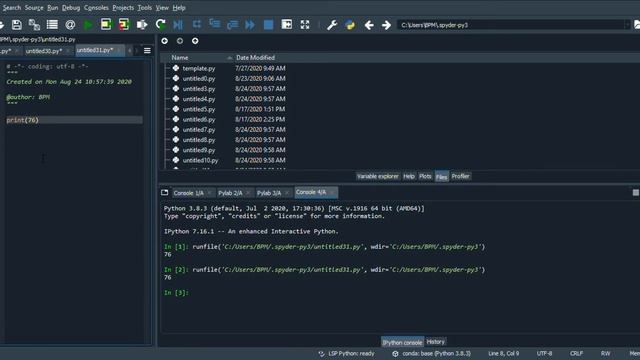Open the Help menu
The width and height of the screenshot is (640, 360).
(x=179, y=8)
